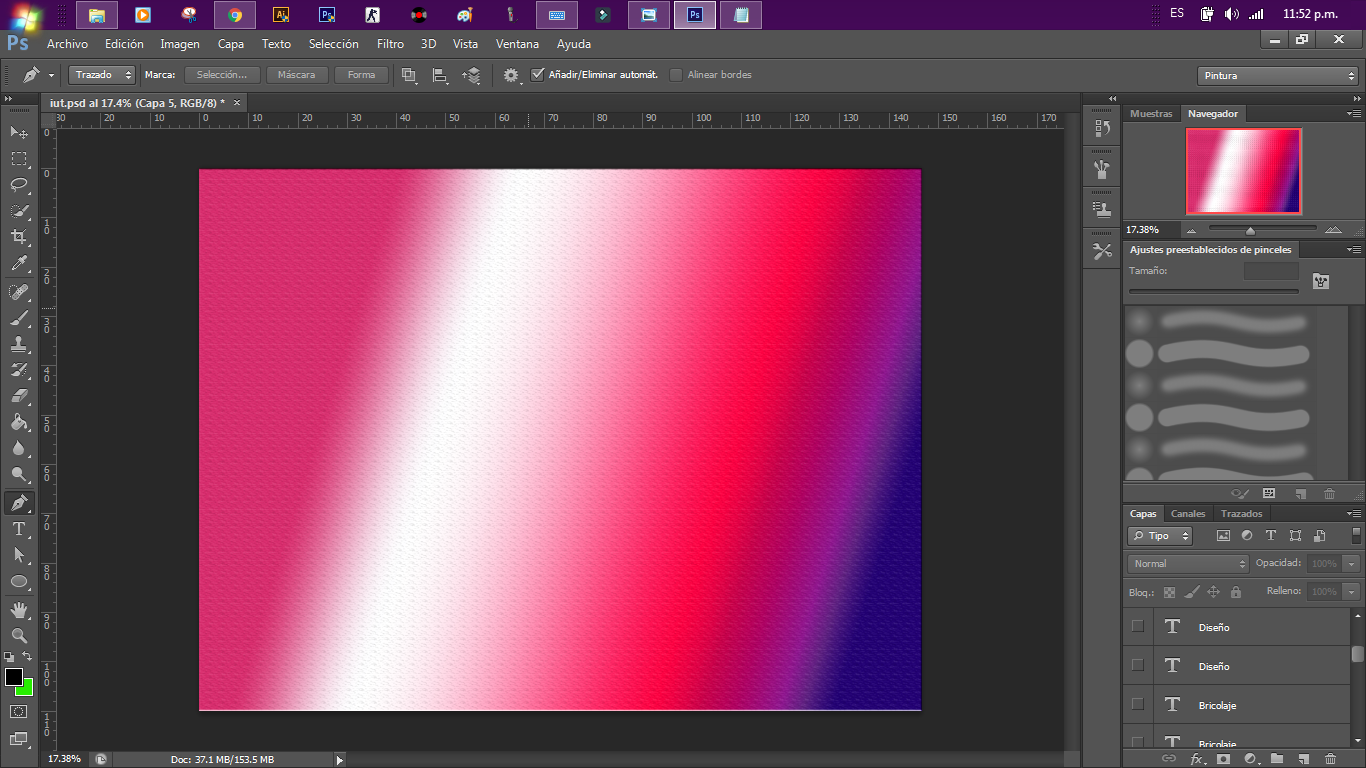
Task: Open the brush panel toggle icon
Action: point(1321,282)
